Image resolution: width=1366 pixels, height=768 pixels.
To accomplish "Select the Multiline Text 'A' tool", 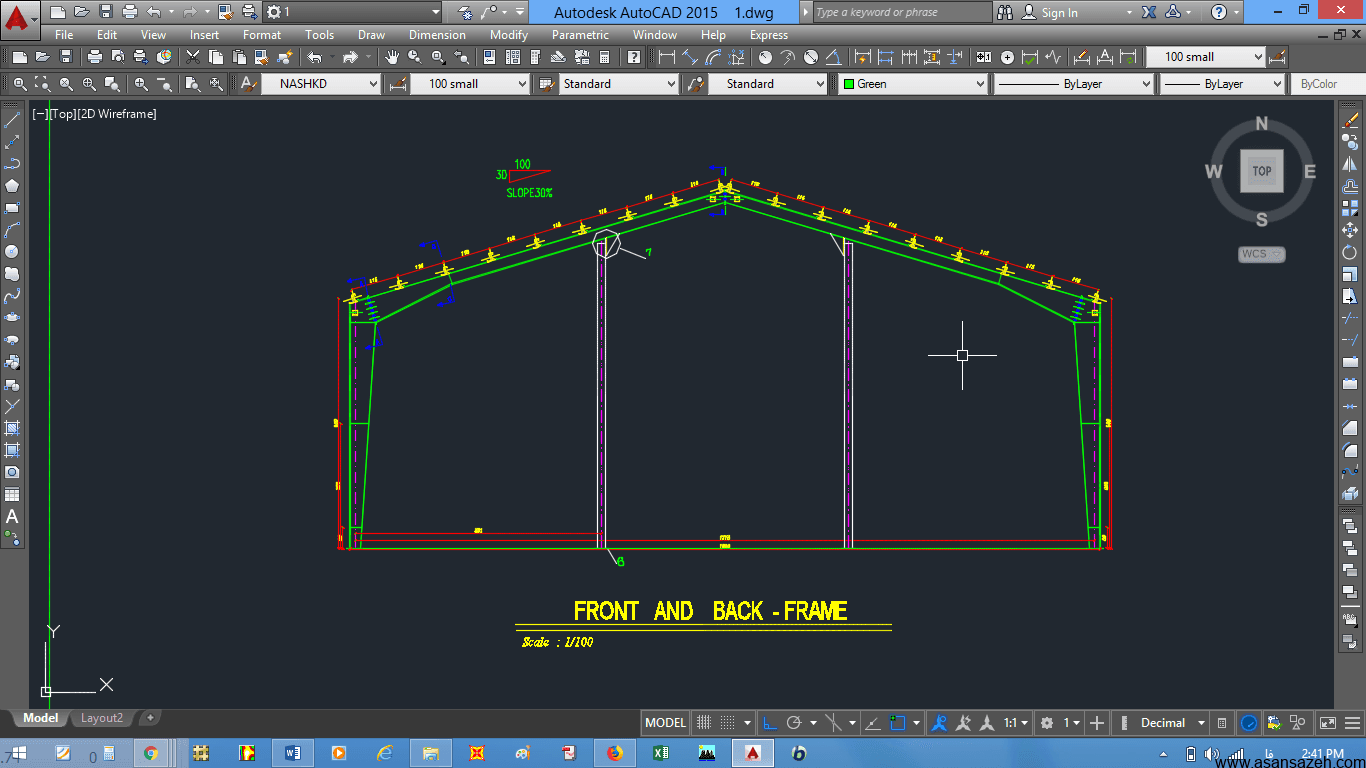I will click(12, 516).
